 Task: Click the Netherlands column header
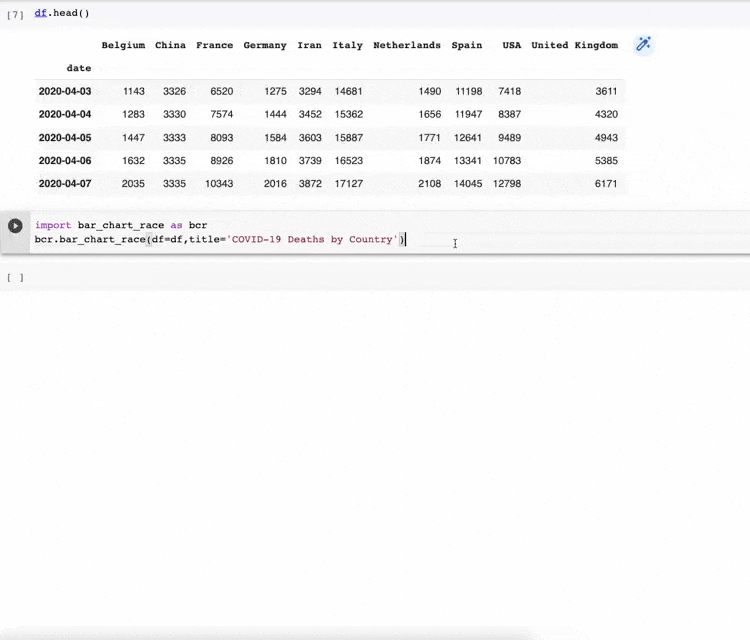pyautogui.click(x=406, y=45)
